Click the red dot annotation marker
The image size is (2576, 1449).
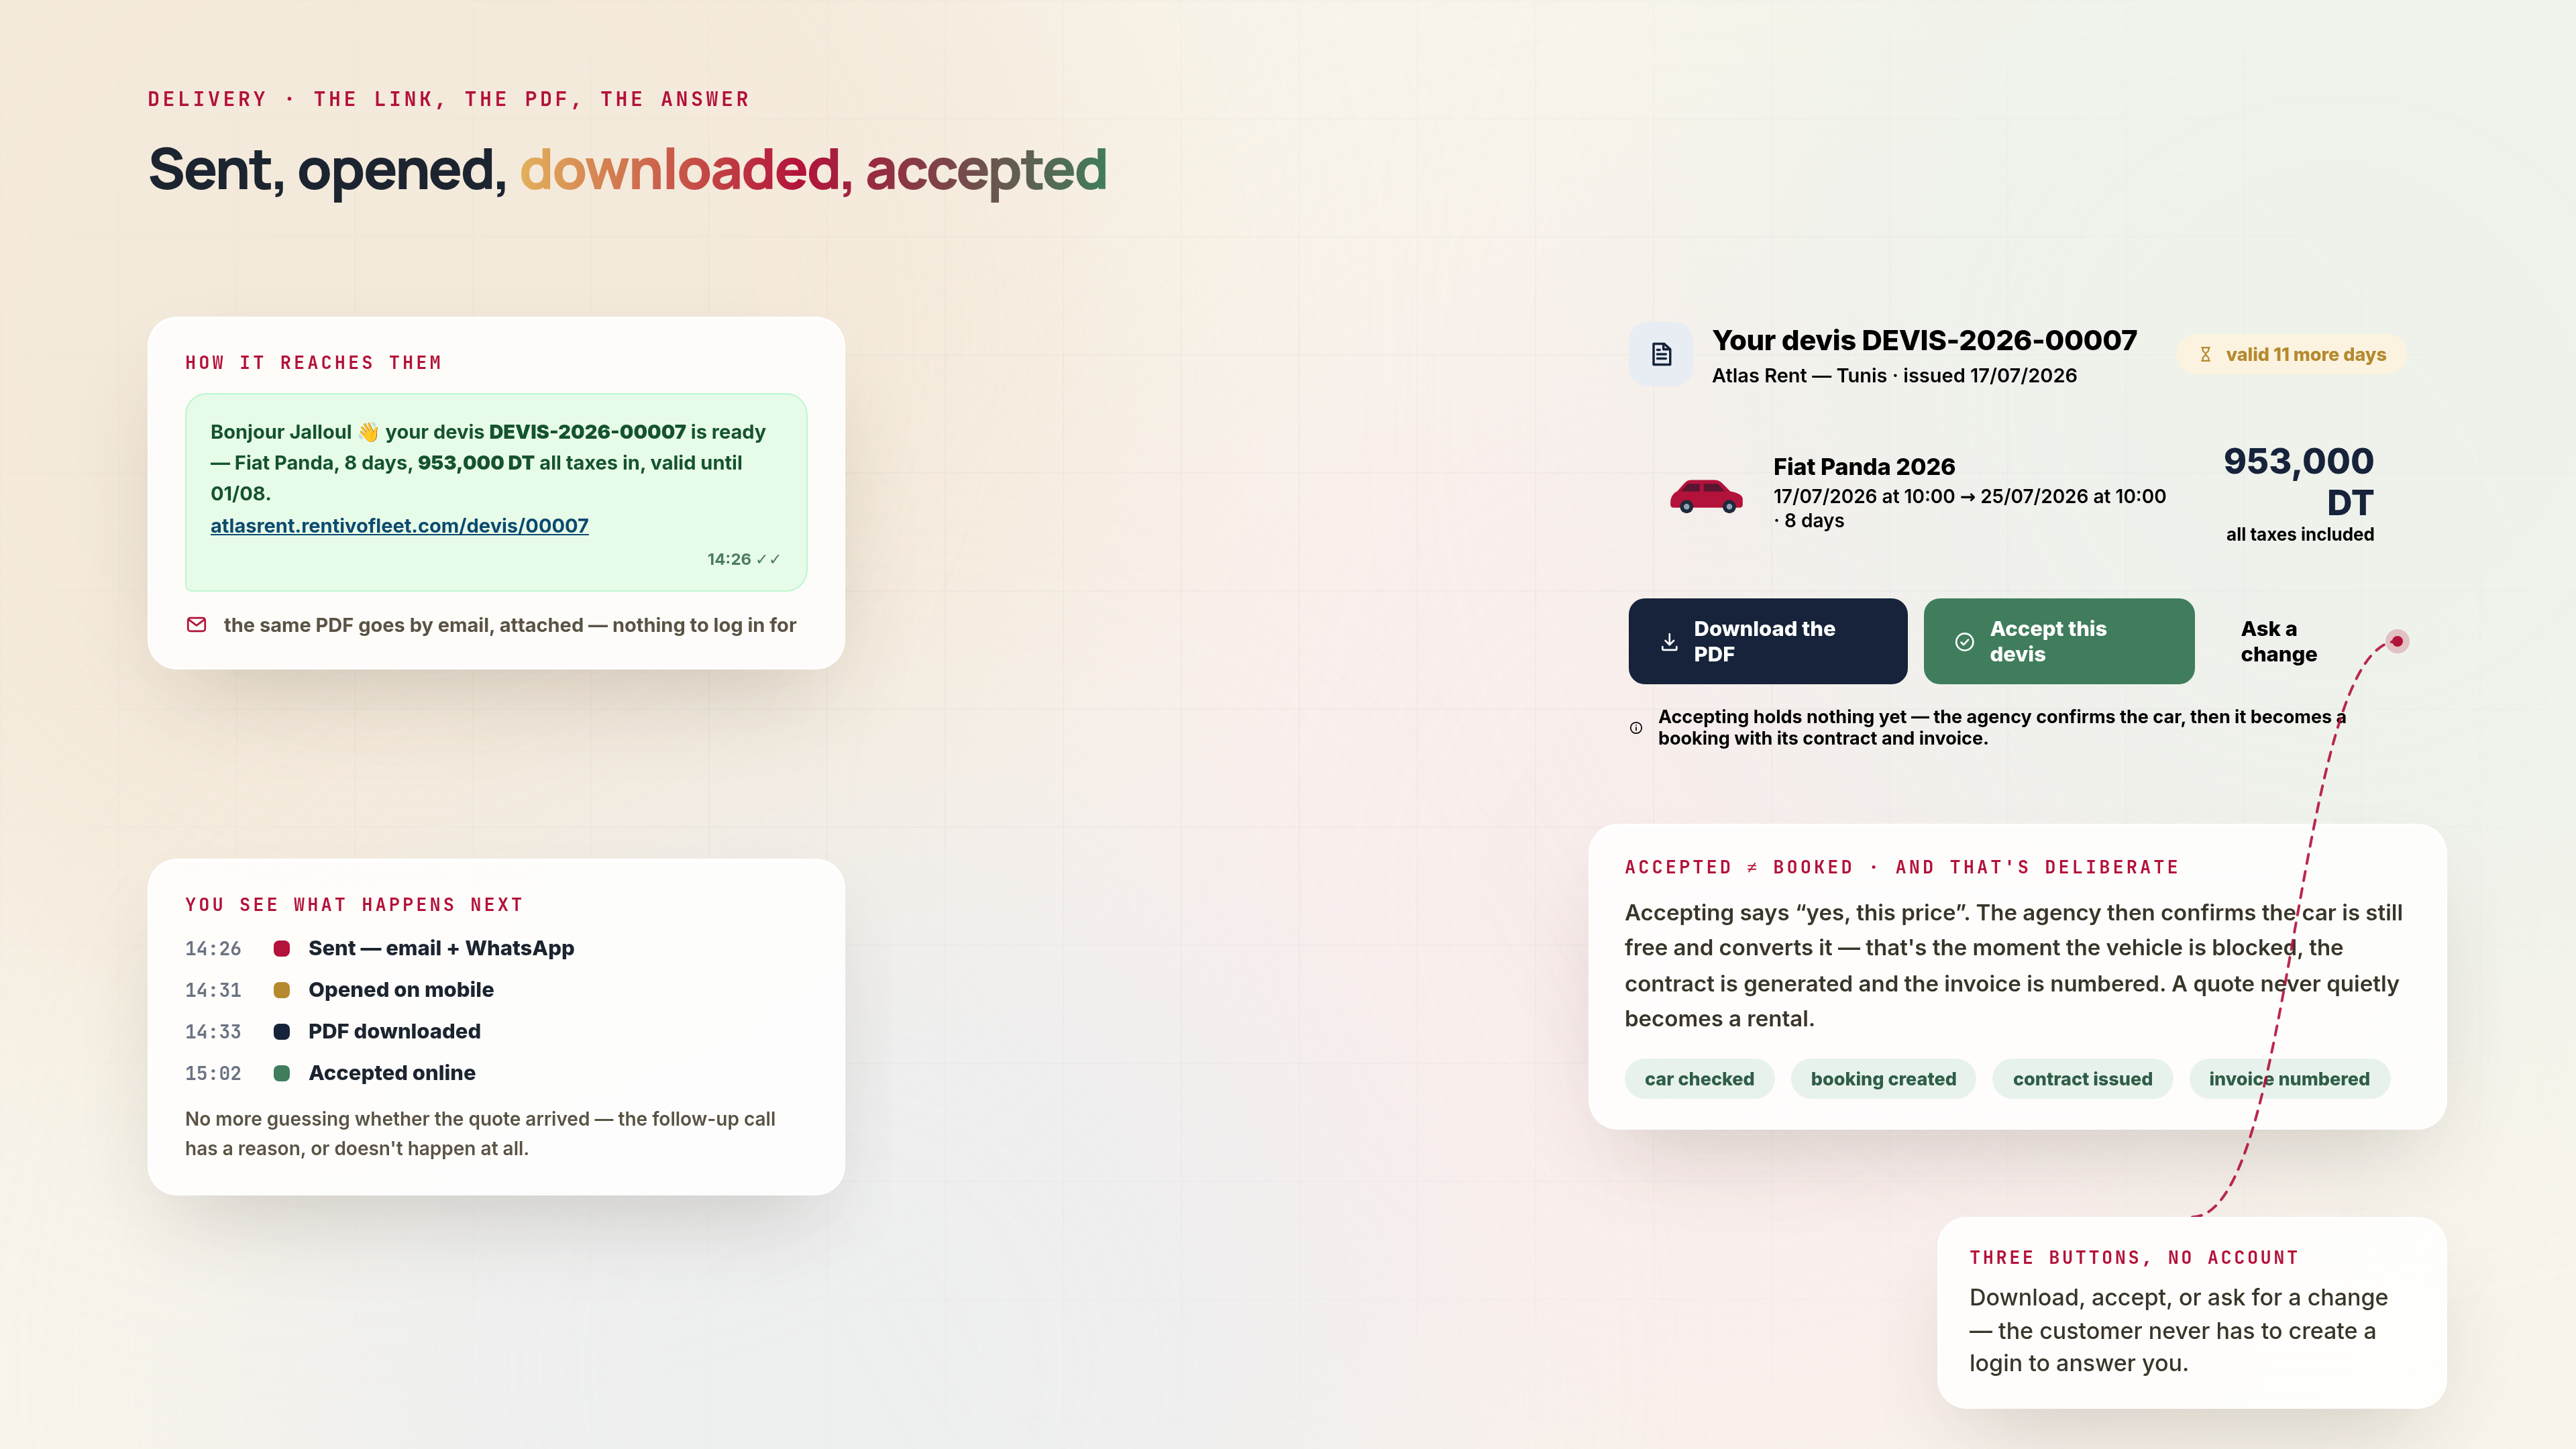(x=2397, y=641)
